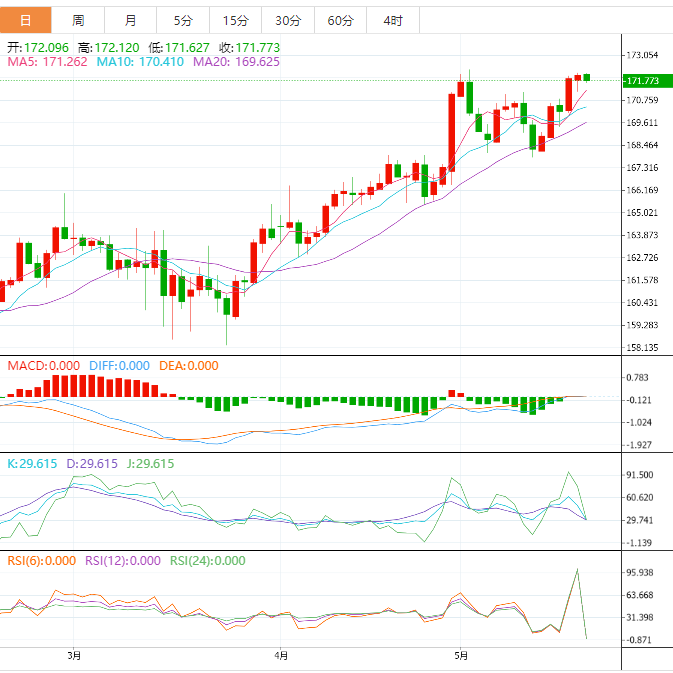Click the 5月 marker on time axis
This screenshot has width=673, height=673.
(460, 656)
